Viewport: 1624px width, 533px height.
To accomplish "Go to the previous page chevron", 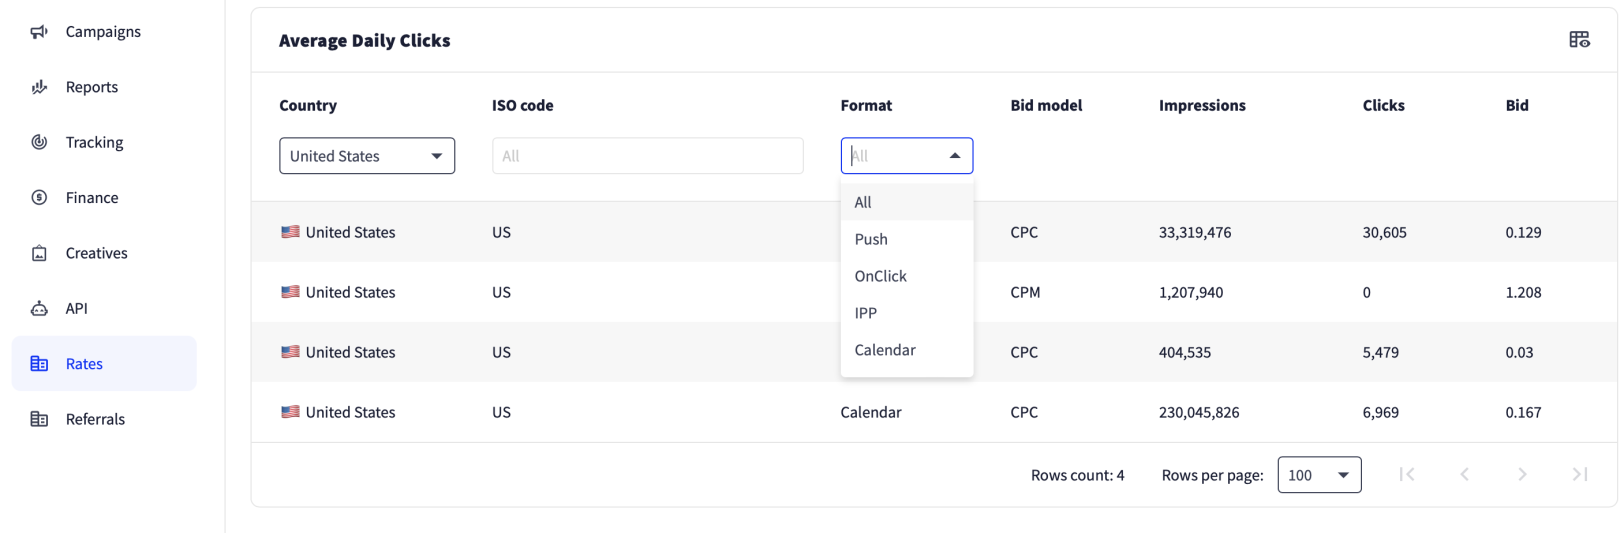I will click(x=1464, y=474).
